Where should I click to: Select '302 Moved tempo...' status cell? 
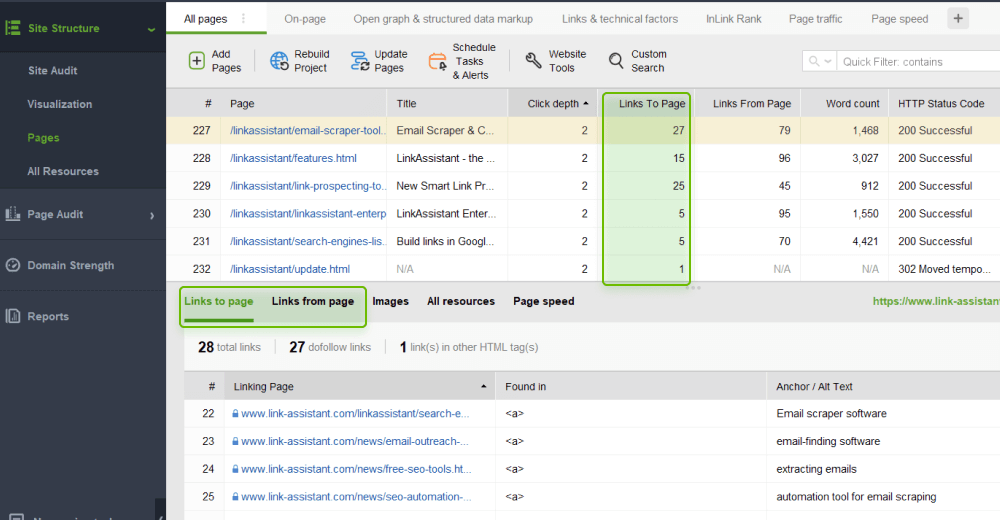pos(944,269)
